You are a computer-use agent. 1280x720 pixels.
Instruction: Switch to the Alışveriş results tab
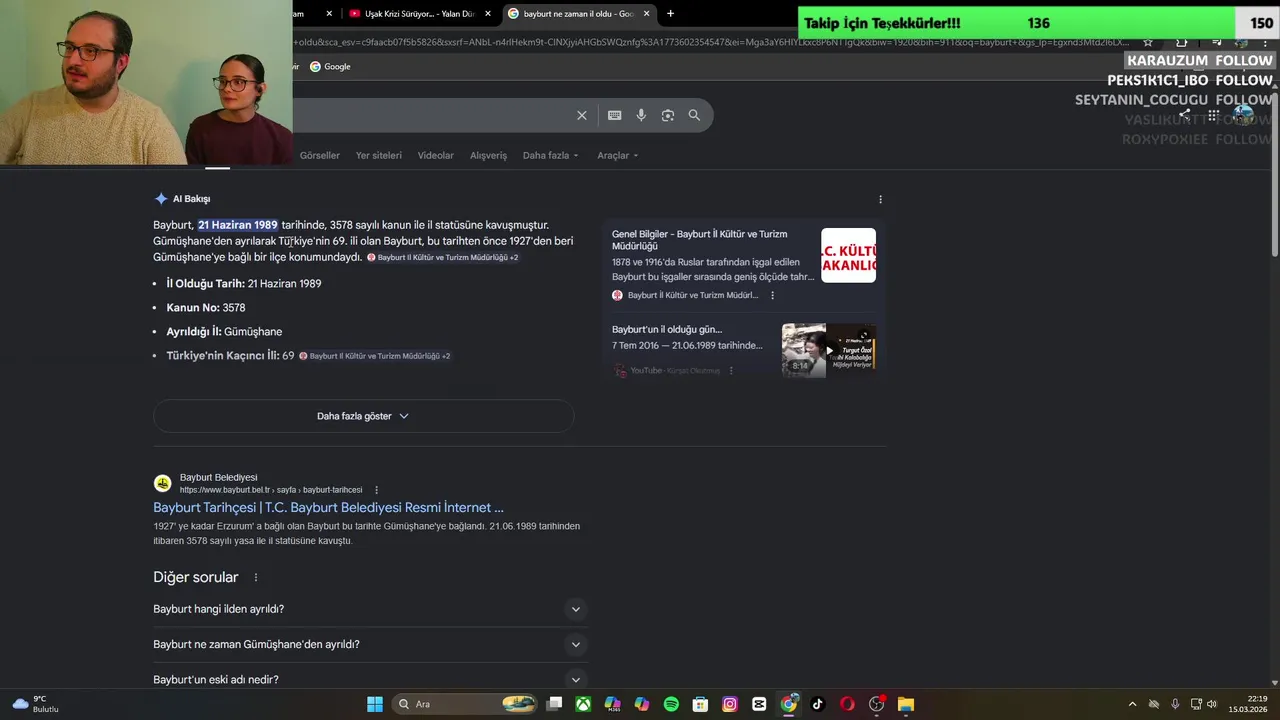pyautogui.click(x=489, y=156)
